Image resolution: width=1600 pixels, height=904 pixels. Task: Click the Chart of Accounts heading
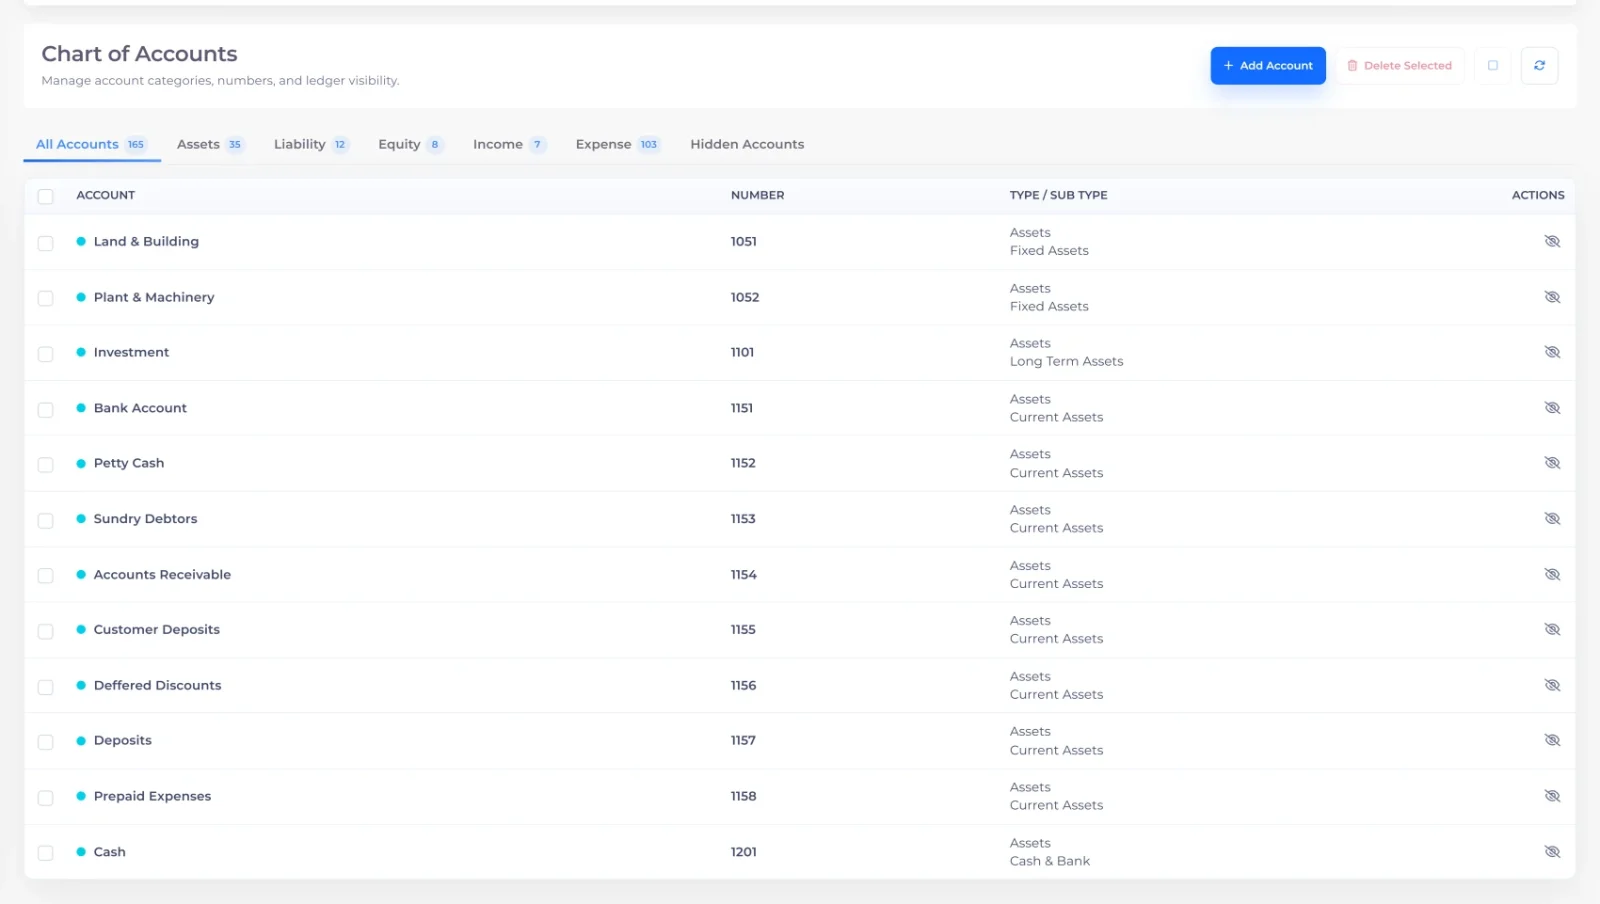point(139,54)
